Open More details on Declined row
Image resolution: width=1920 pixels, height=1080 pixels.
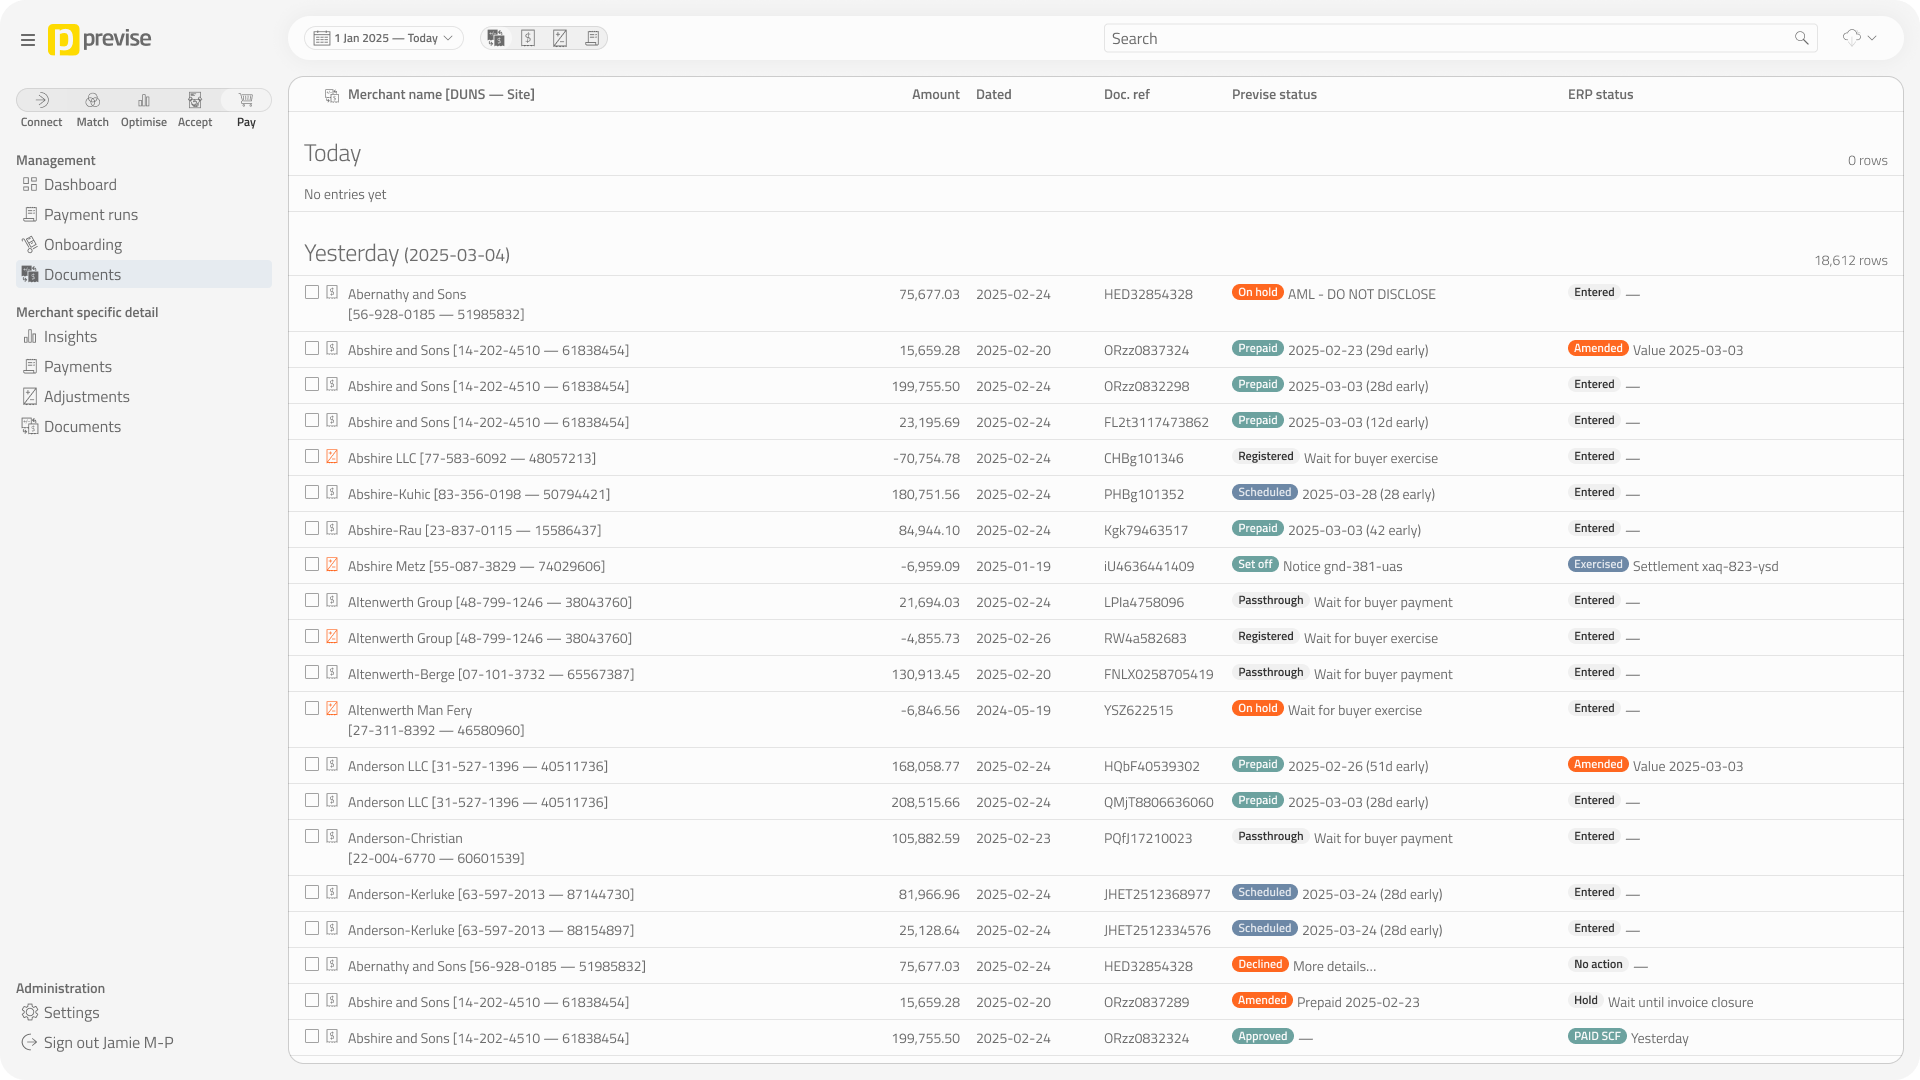click(1334, 966)
